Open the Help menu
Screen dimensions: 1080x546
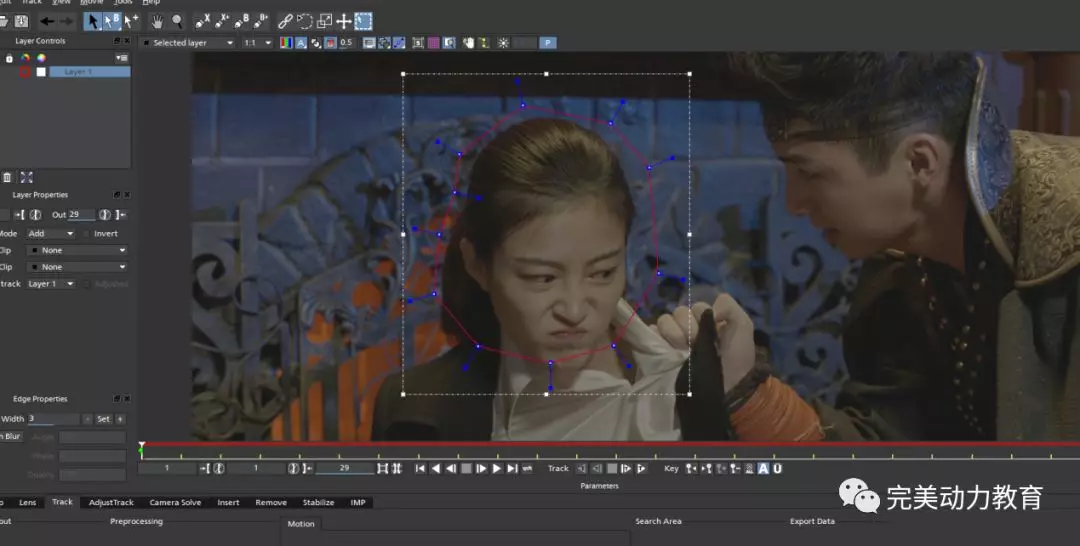151,3
